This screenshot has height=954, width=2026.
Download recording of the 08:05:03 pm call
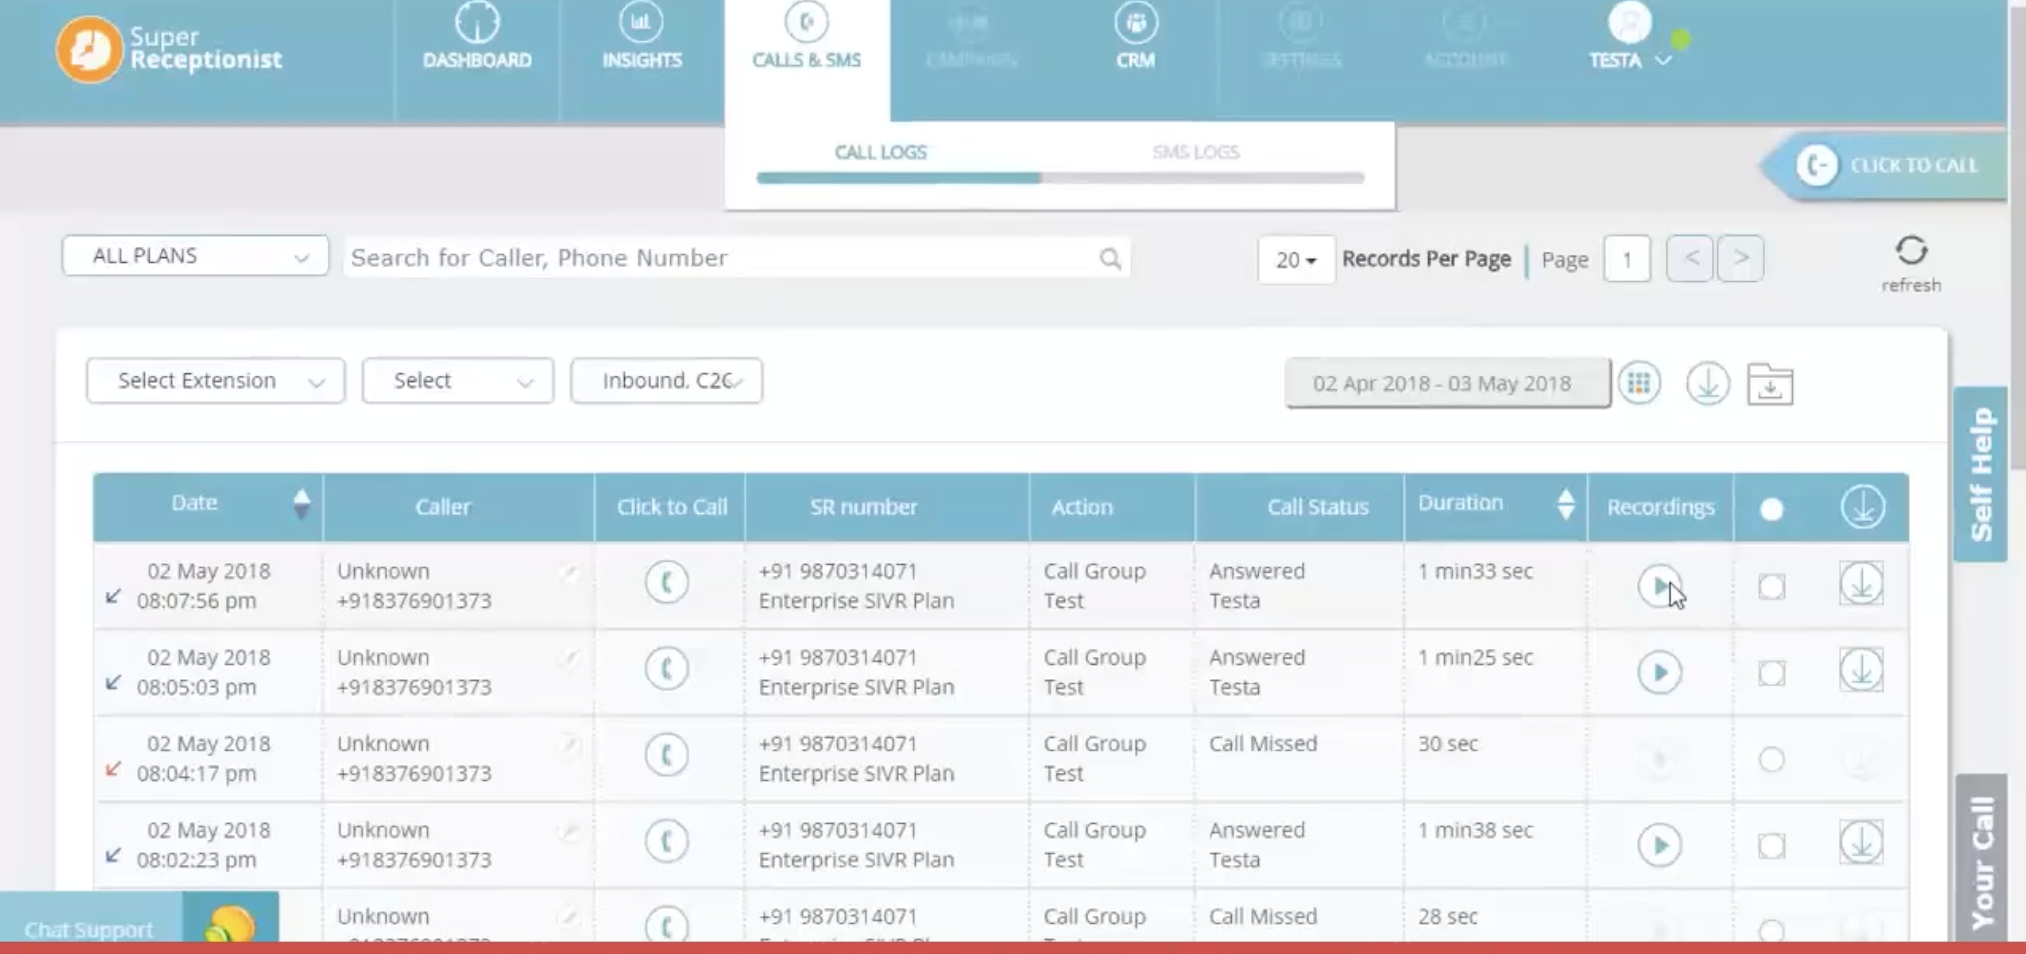click(1861, 671)
